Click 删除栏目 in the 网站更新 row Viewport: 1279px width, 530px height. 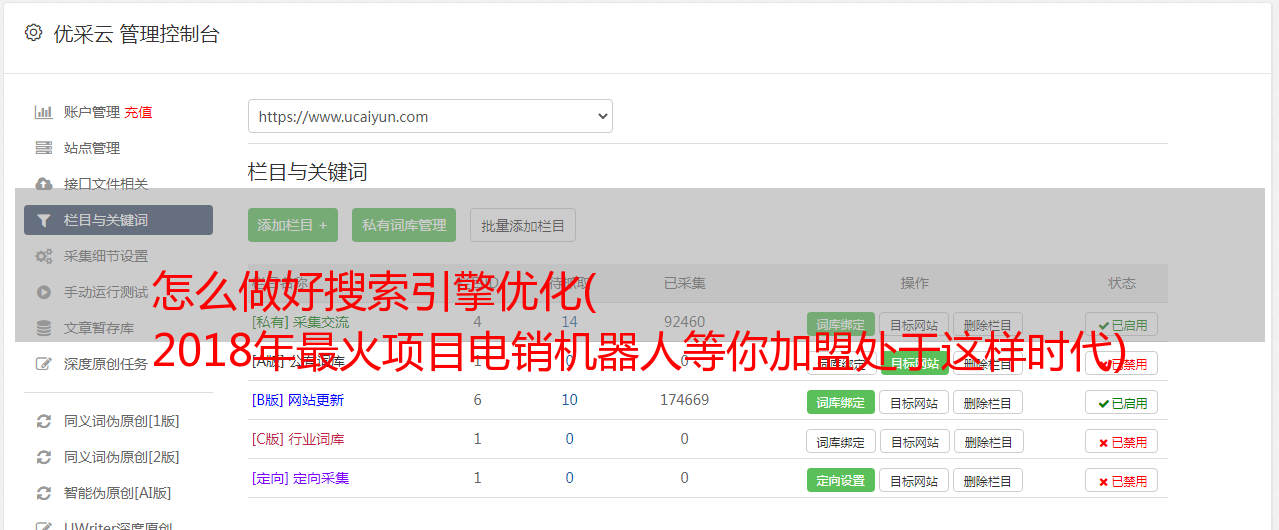[x=988, y=402]
